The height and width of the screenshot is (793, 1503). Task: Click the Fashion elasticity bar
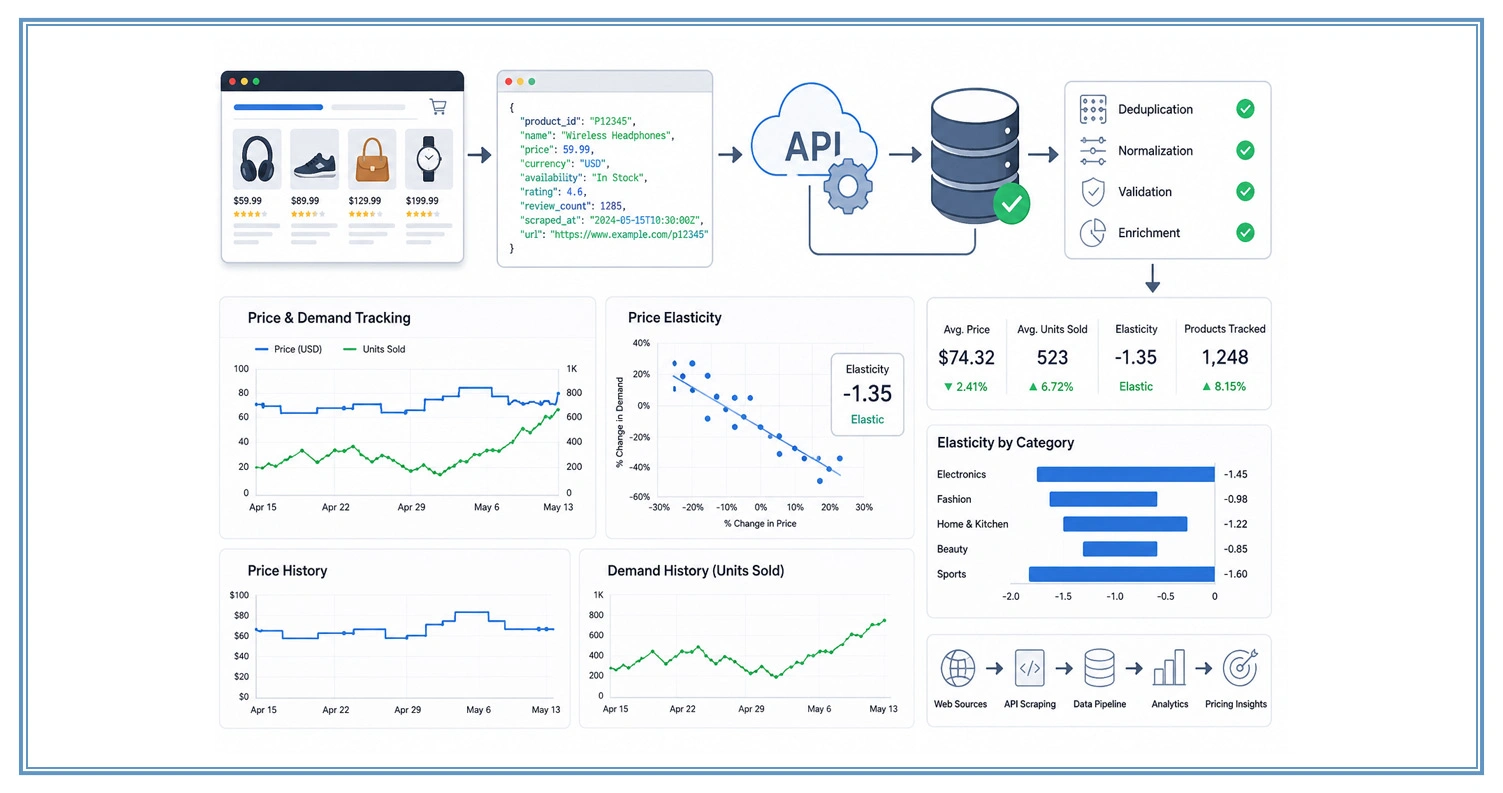(1103, 499)
